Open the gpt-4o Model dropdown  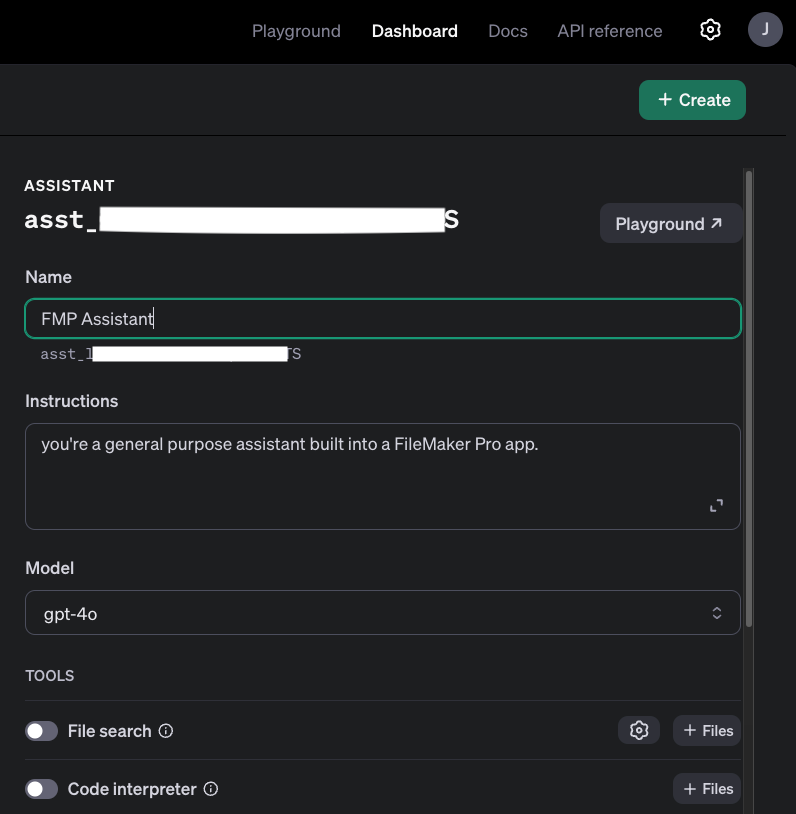point(383,613)
